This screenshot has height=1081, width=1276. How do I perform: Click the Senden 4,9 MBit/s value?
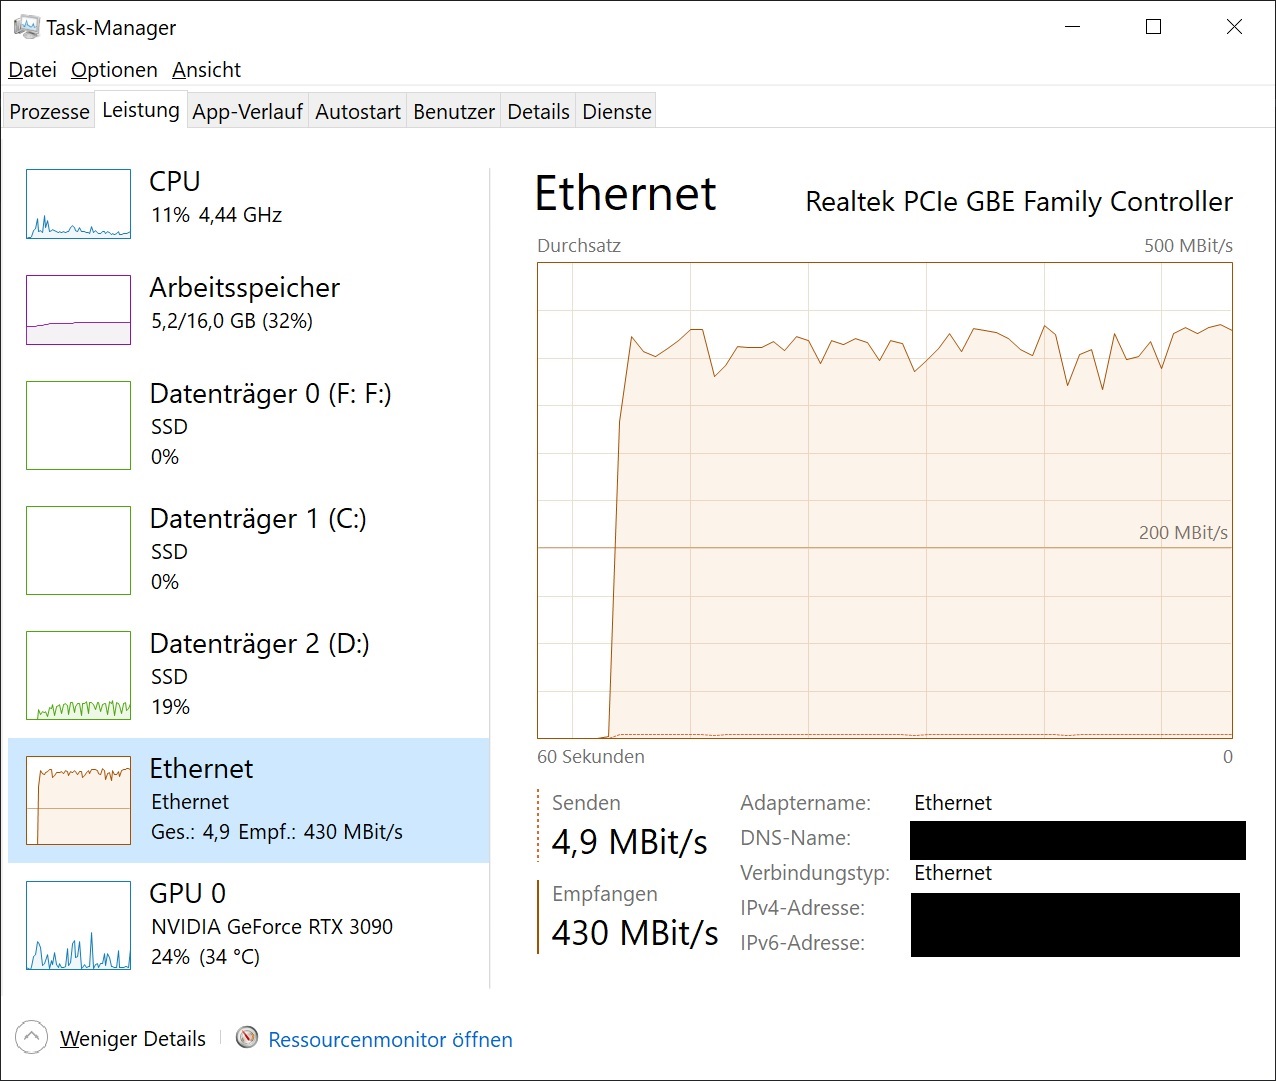(630, 842)
